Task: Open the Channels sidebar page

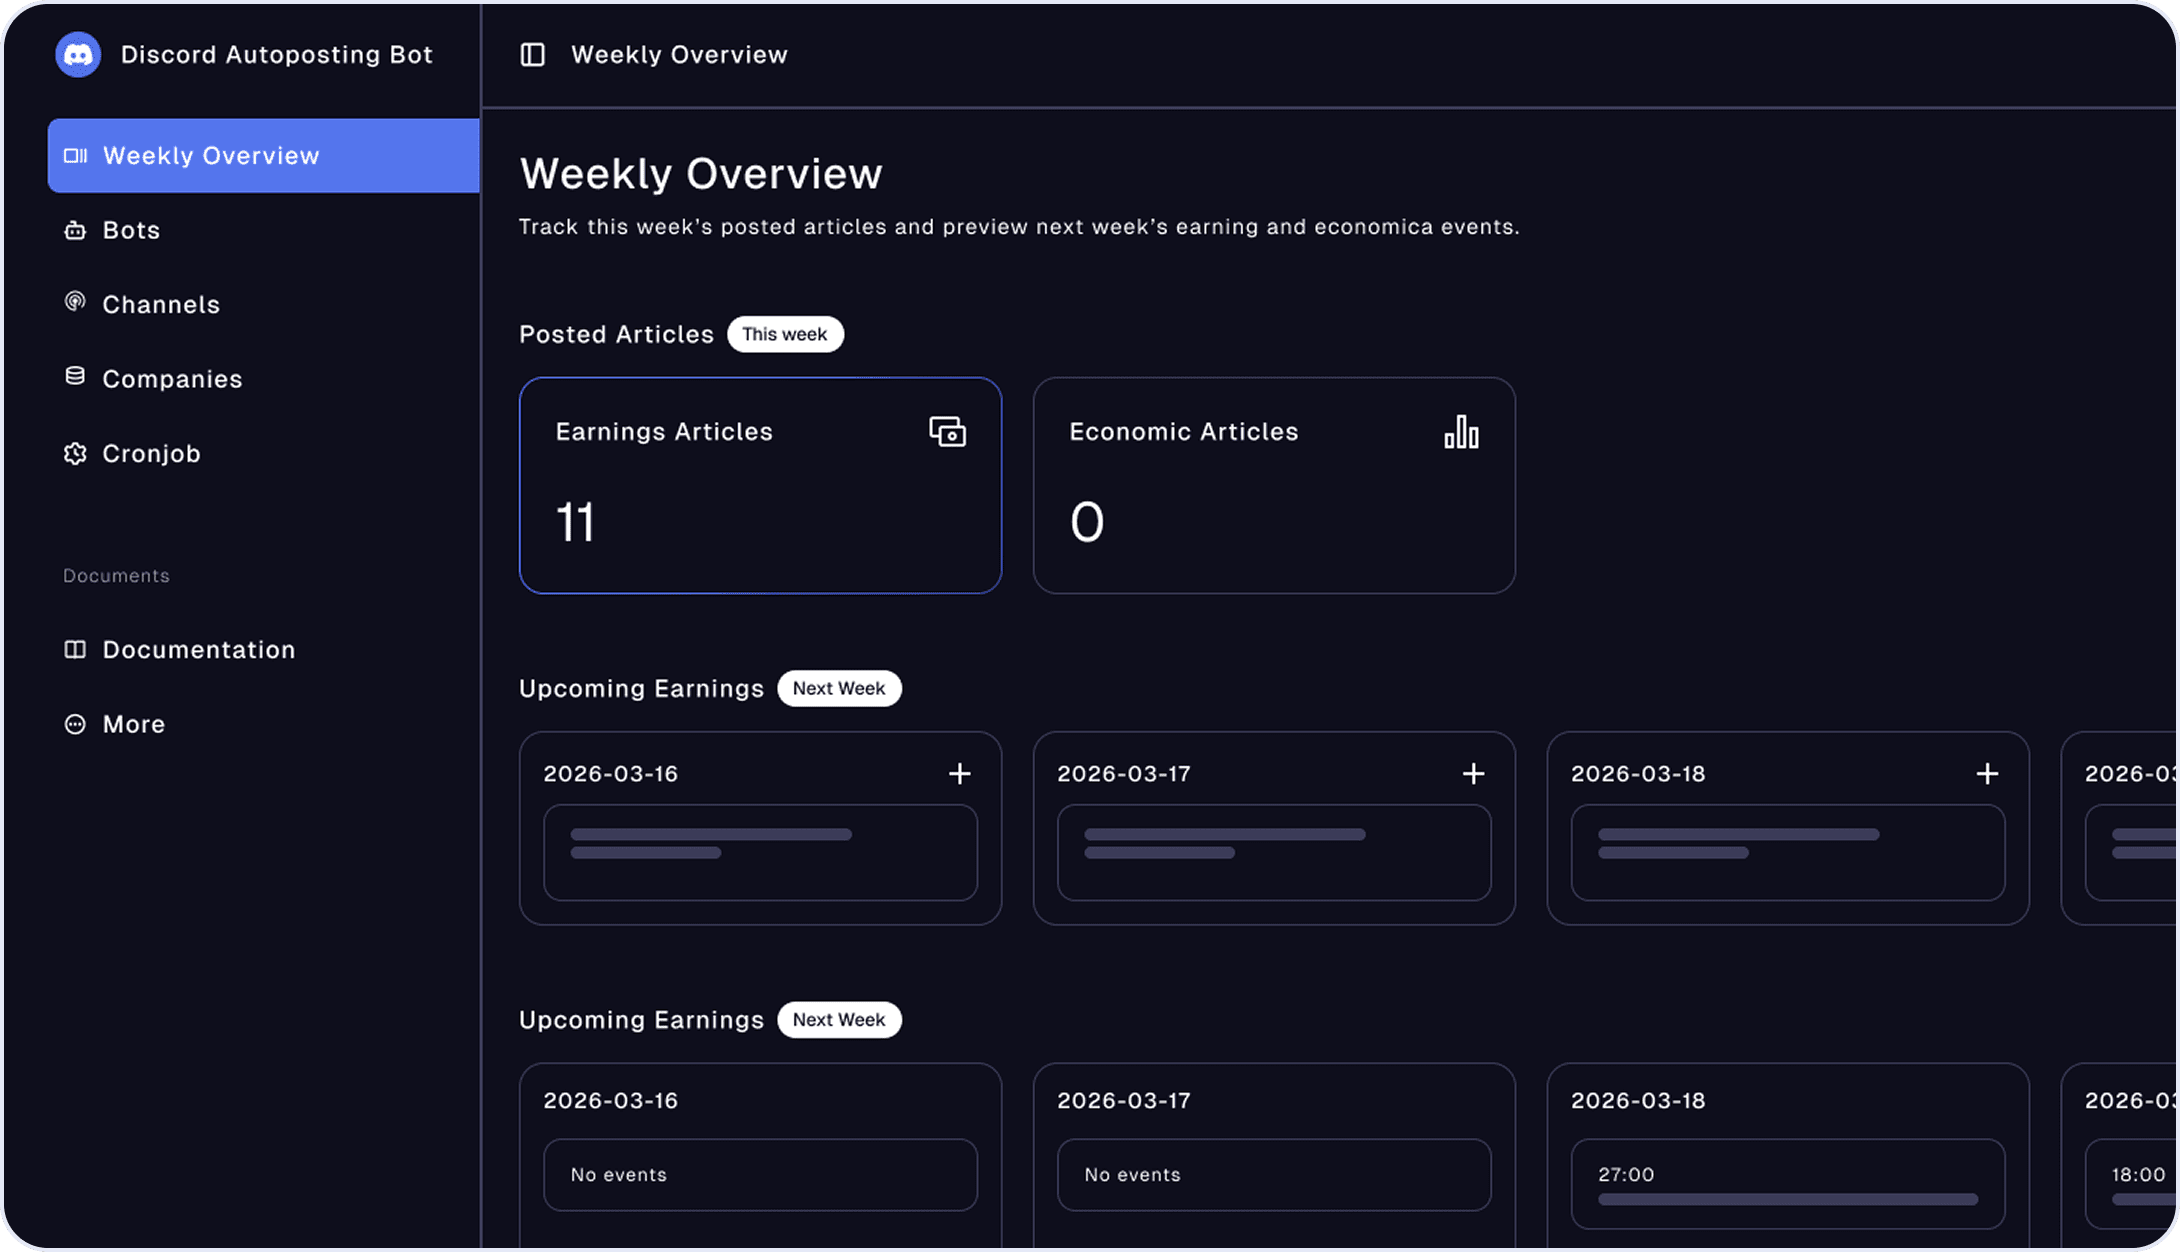Action: (160, 304)
